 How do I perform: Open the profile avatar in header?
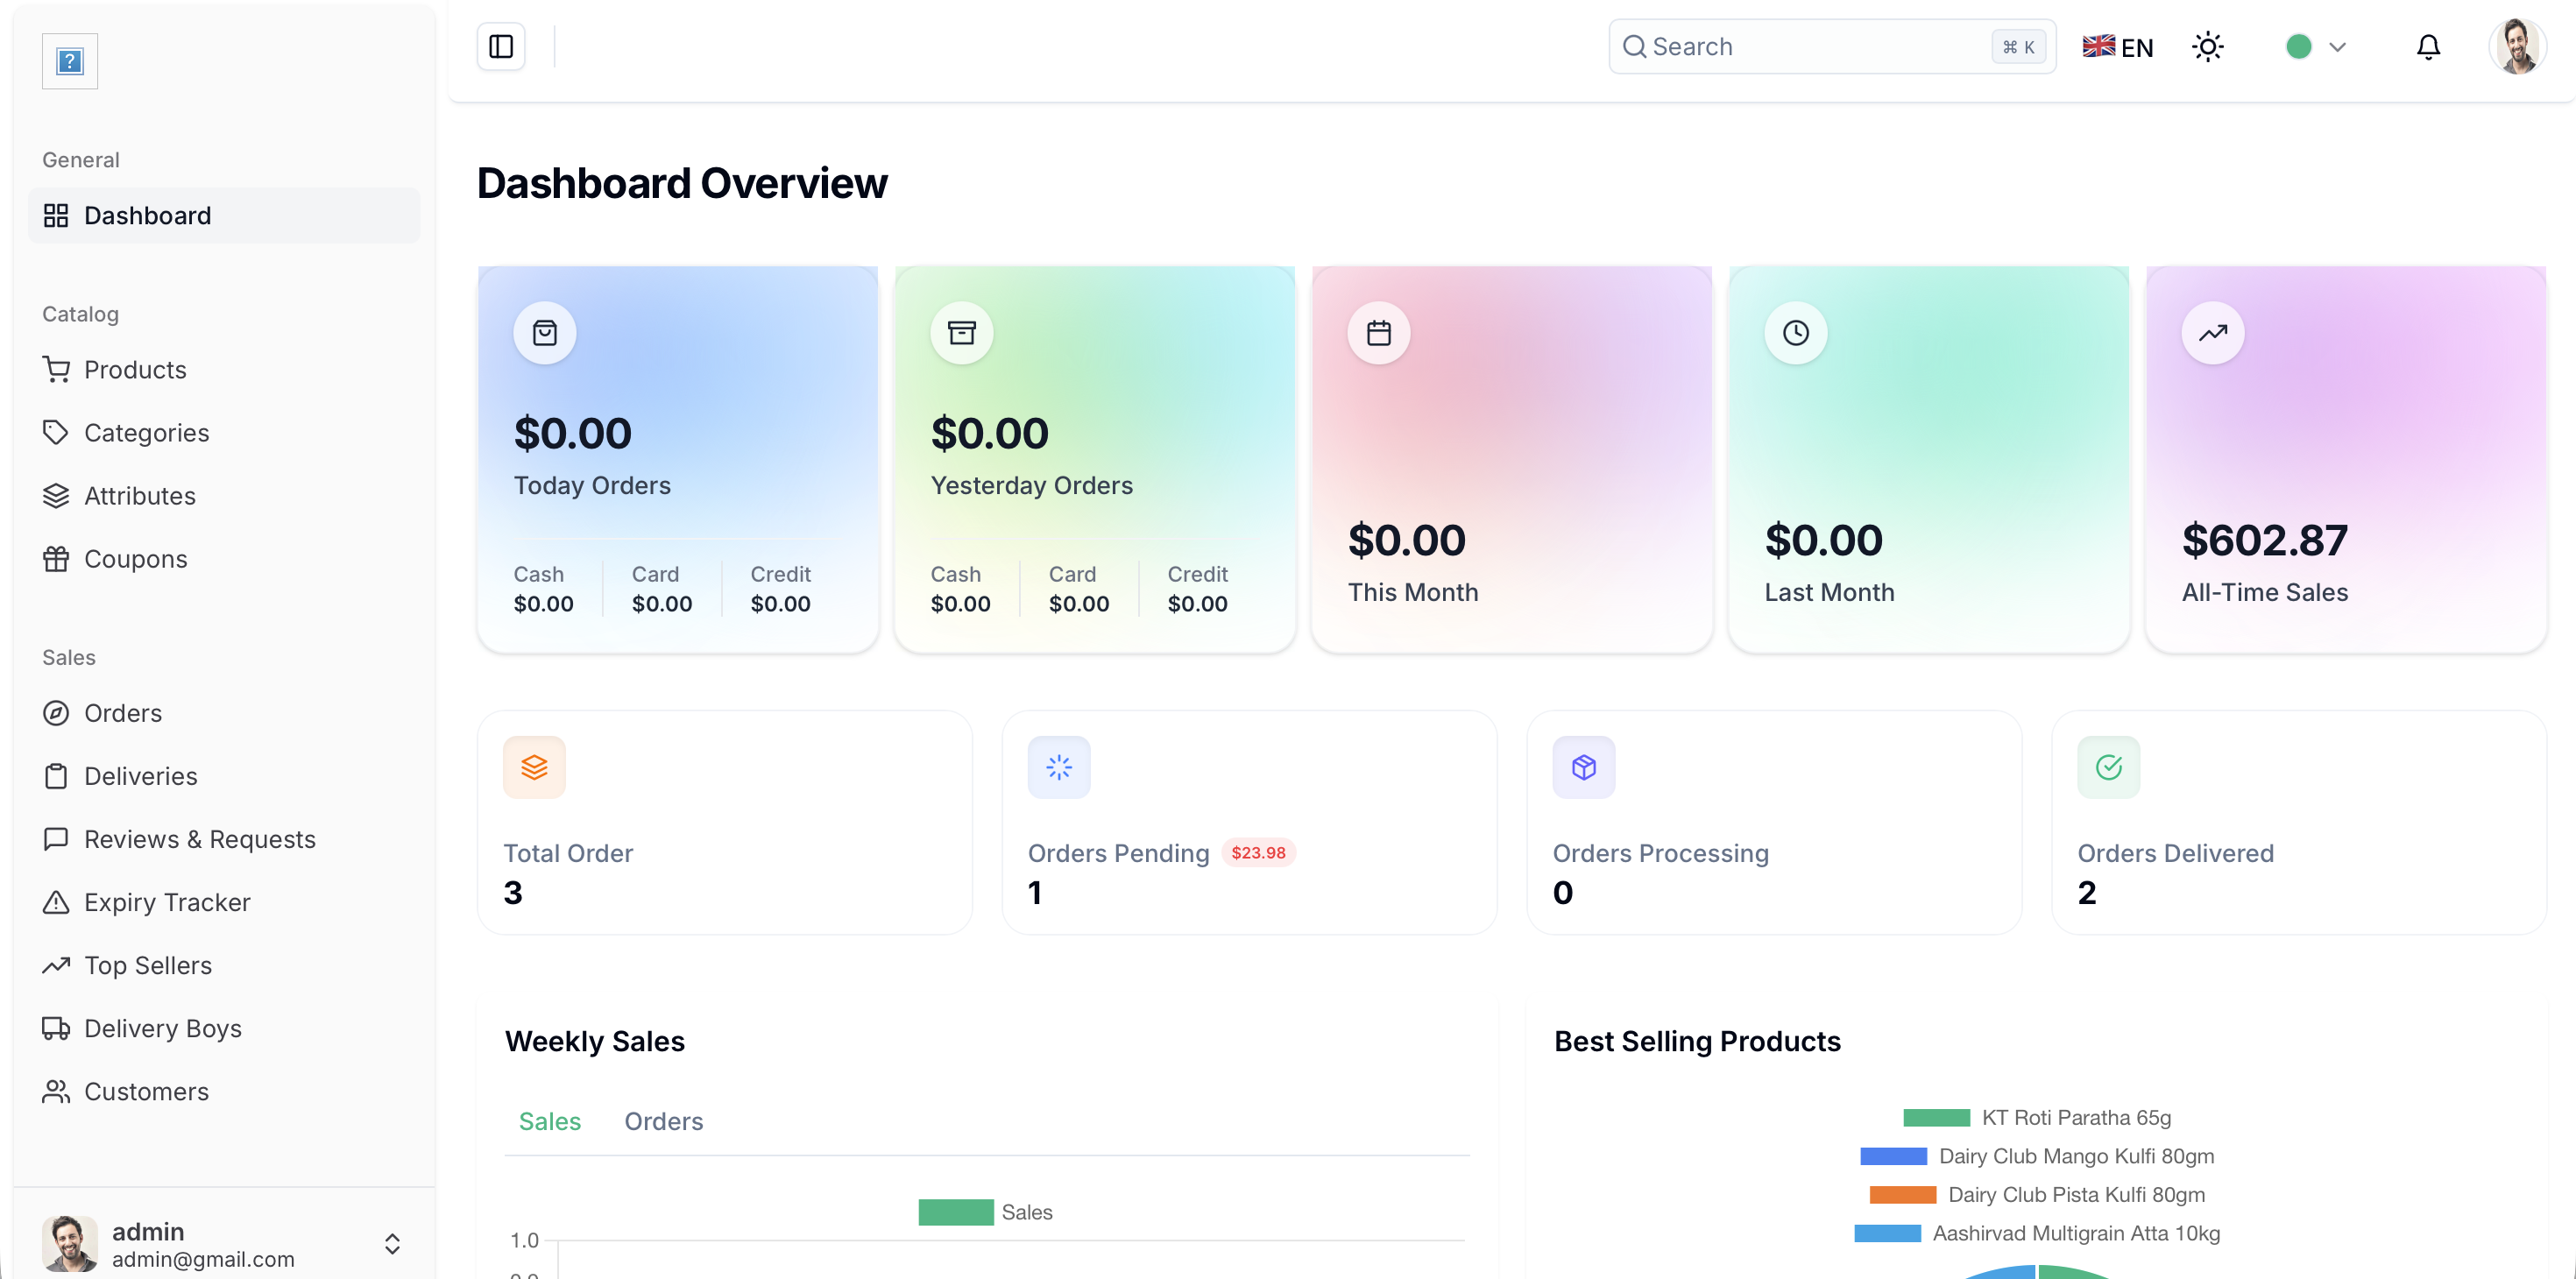(2517, 47)
